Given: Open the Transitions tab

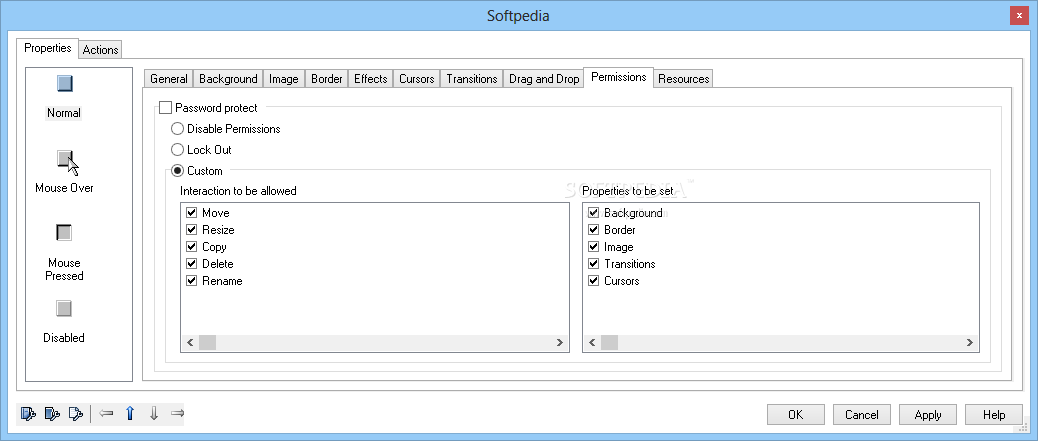Looking at the screenshot, I should click(472, 79).
